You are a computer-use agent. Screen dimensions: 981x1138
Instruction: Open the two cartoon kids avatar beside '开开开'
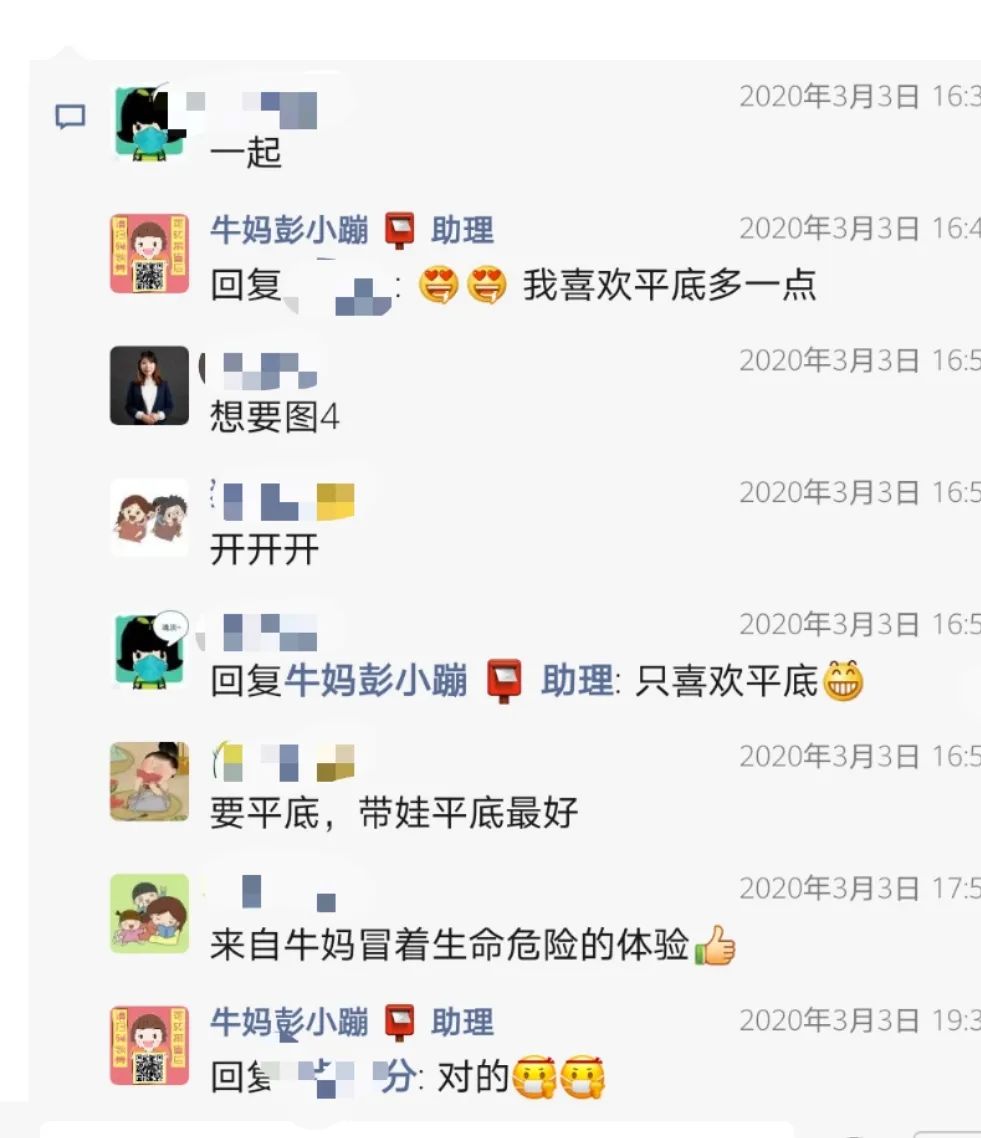[149, 517]
